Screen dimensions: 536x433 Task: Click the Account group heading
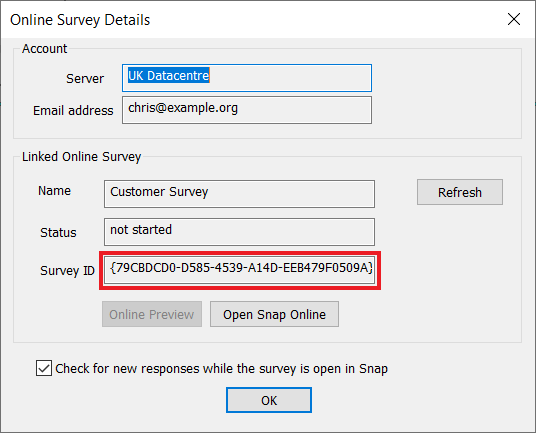point(44,49)
